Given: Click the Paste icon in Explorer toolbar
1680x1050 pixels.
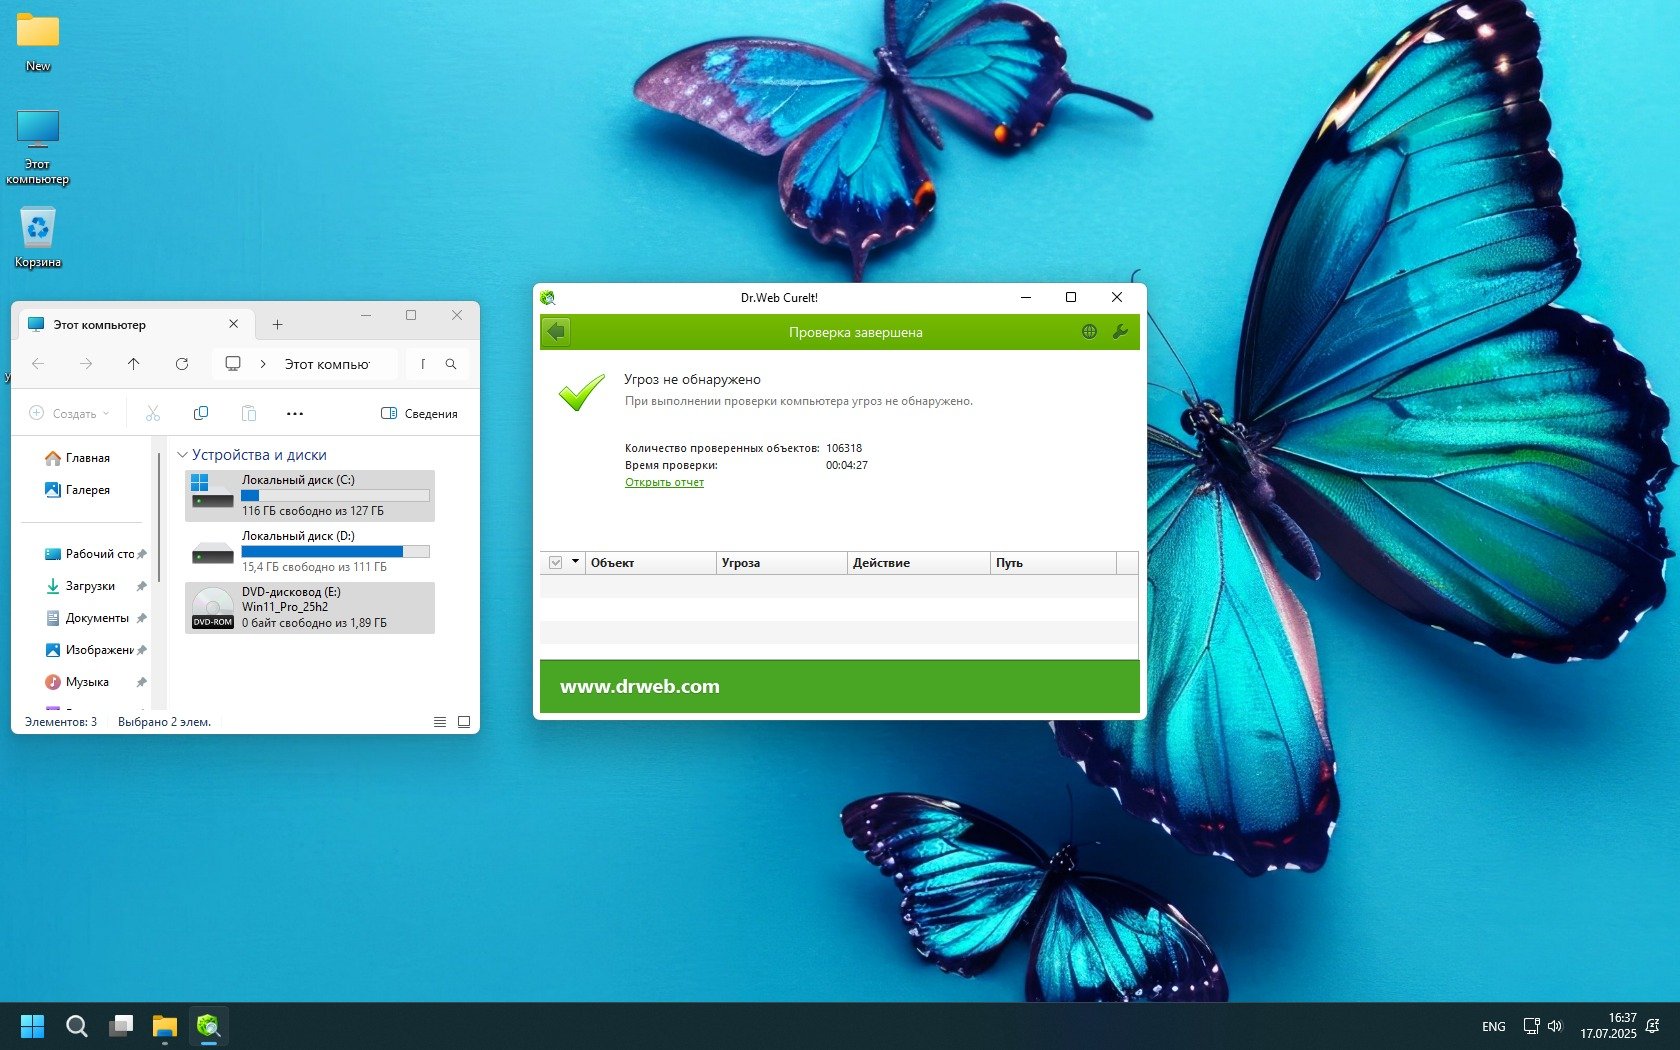Looking at the screenshot, I should point(249,413).
